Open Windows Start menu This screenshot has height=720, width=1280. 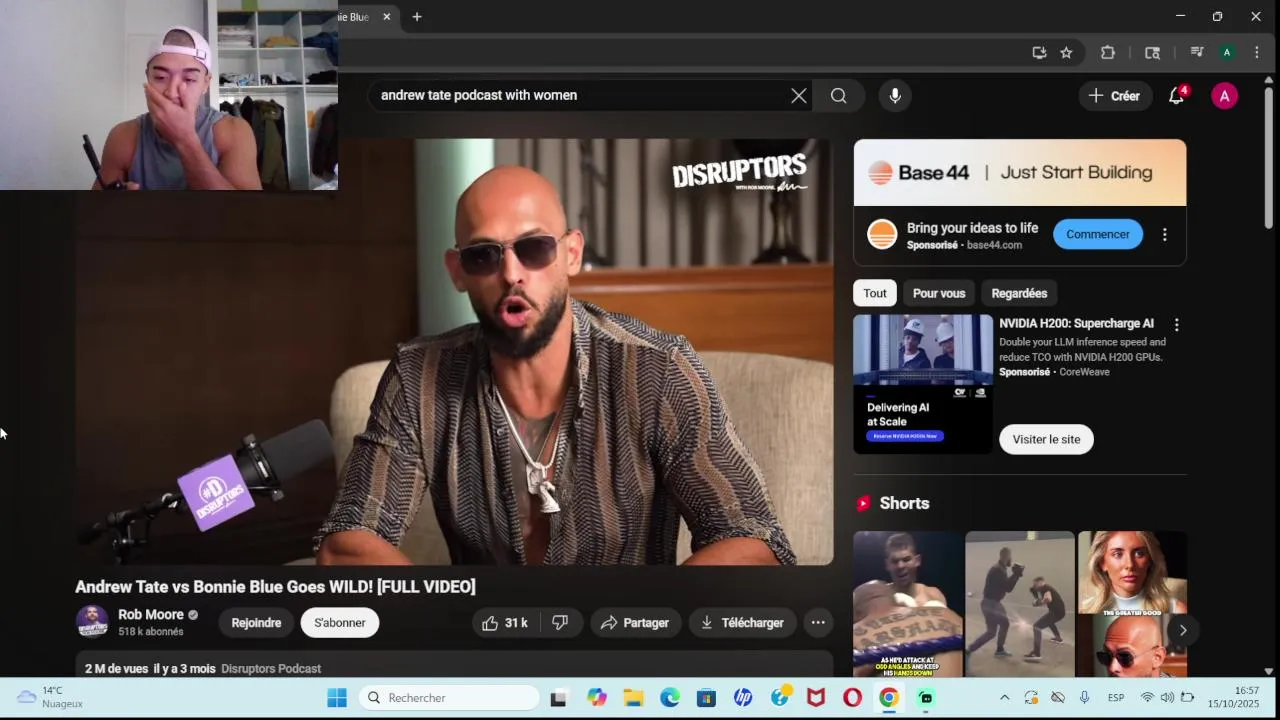tap(337, 698)
